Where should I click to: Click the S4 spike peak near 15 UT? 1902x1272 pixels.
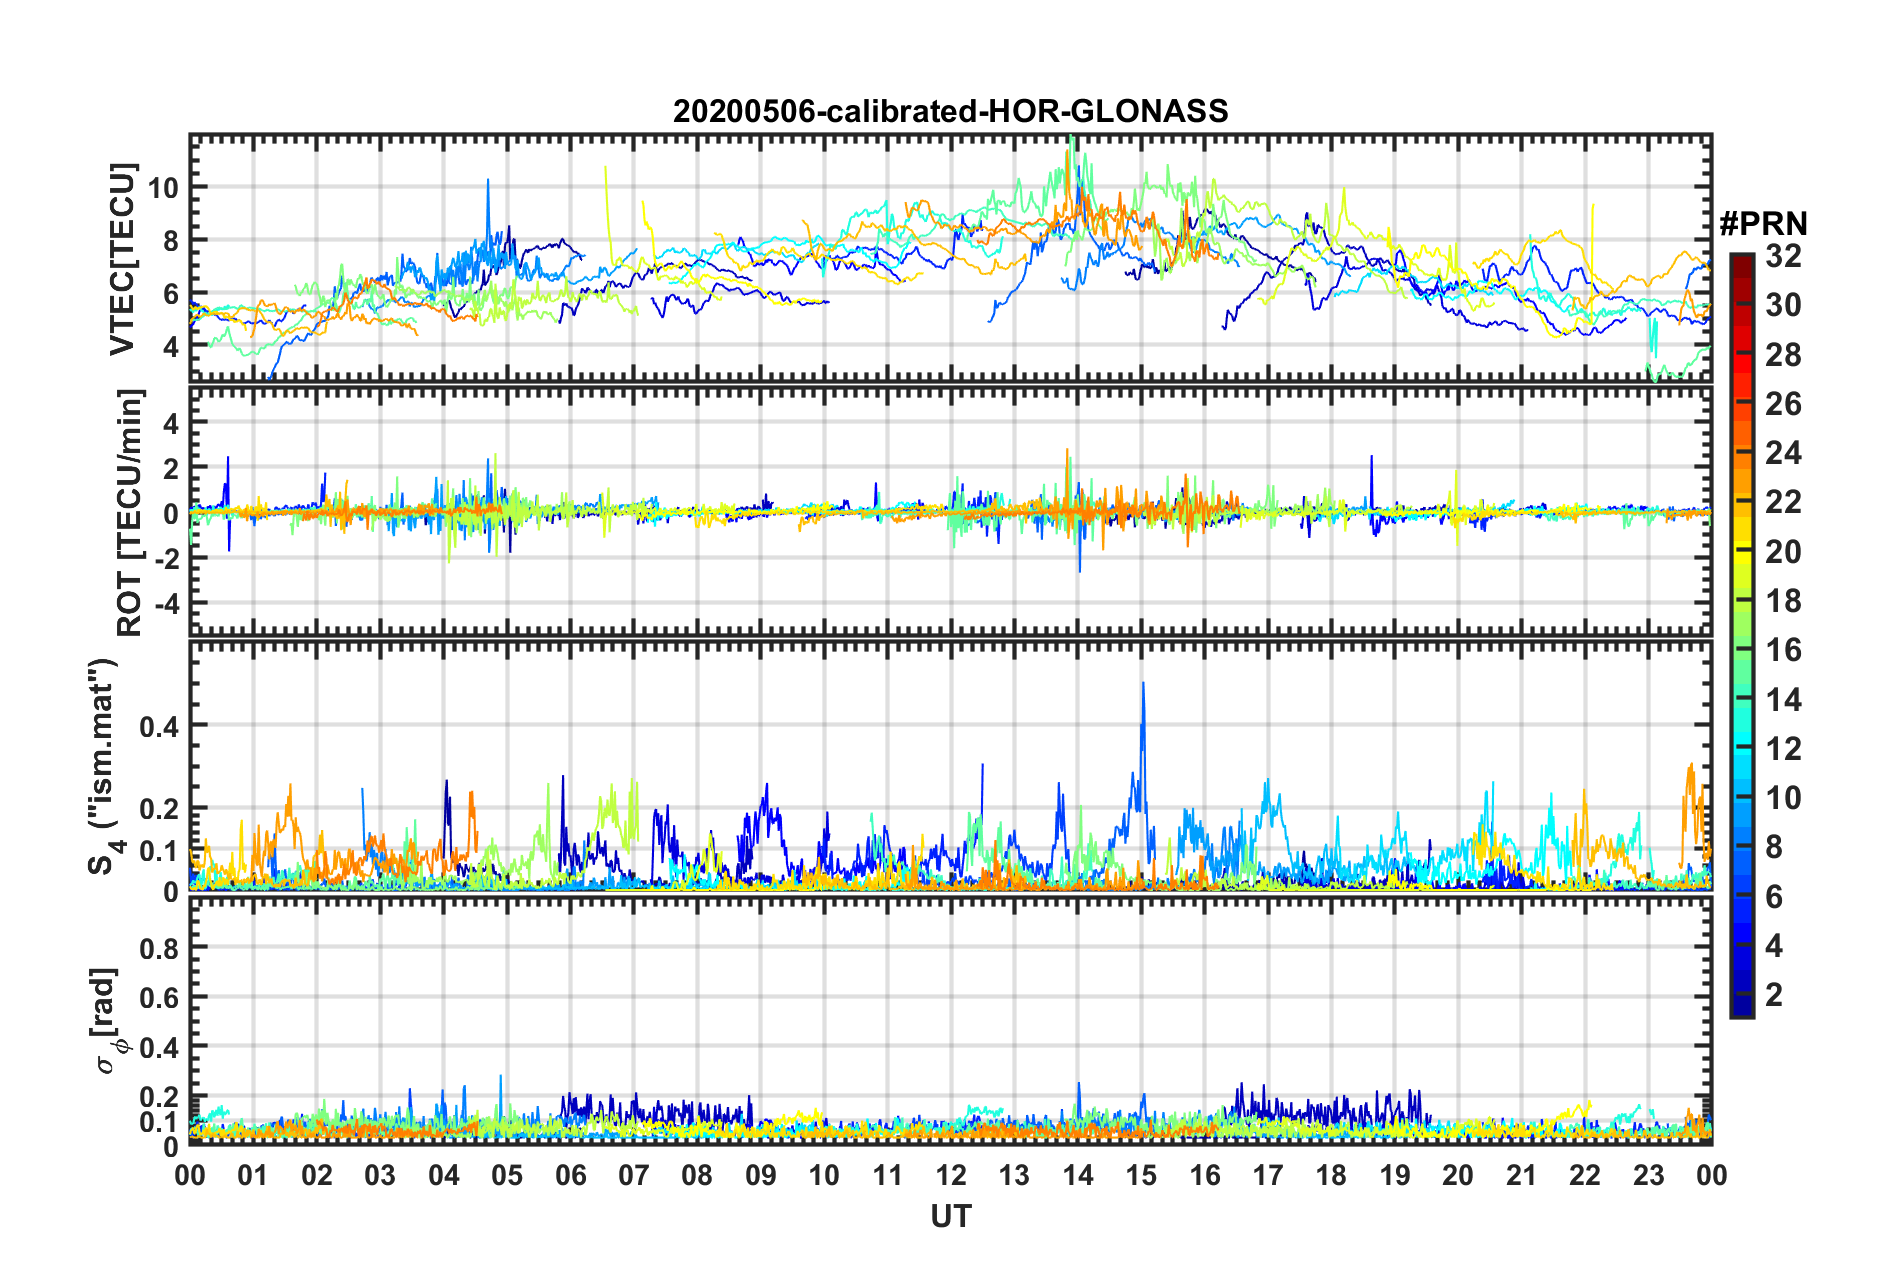1143,683
